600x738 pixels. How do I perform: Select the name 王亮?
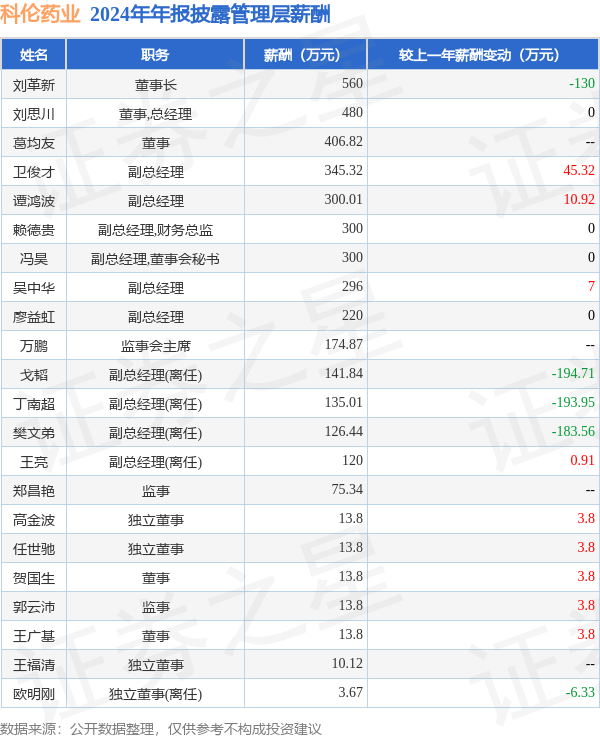pyautogui.click(x=33, y=462)
